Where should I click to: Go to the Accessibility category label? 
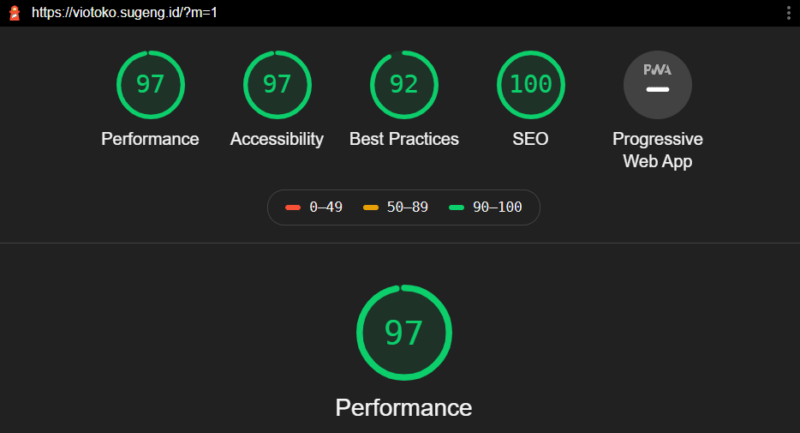[x=277, y=139]
